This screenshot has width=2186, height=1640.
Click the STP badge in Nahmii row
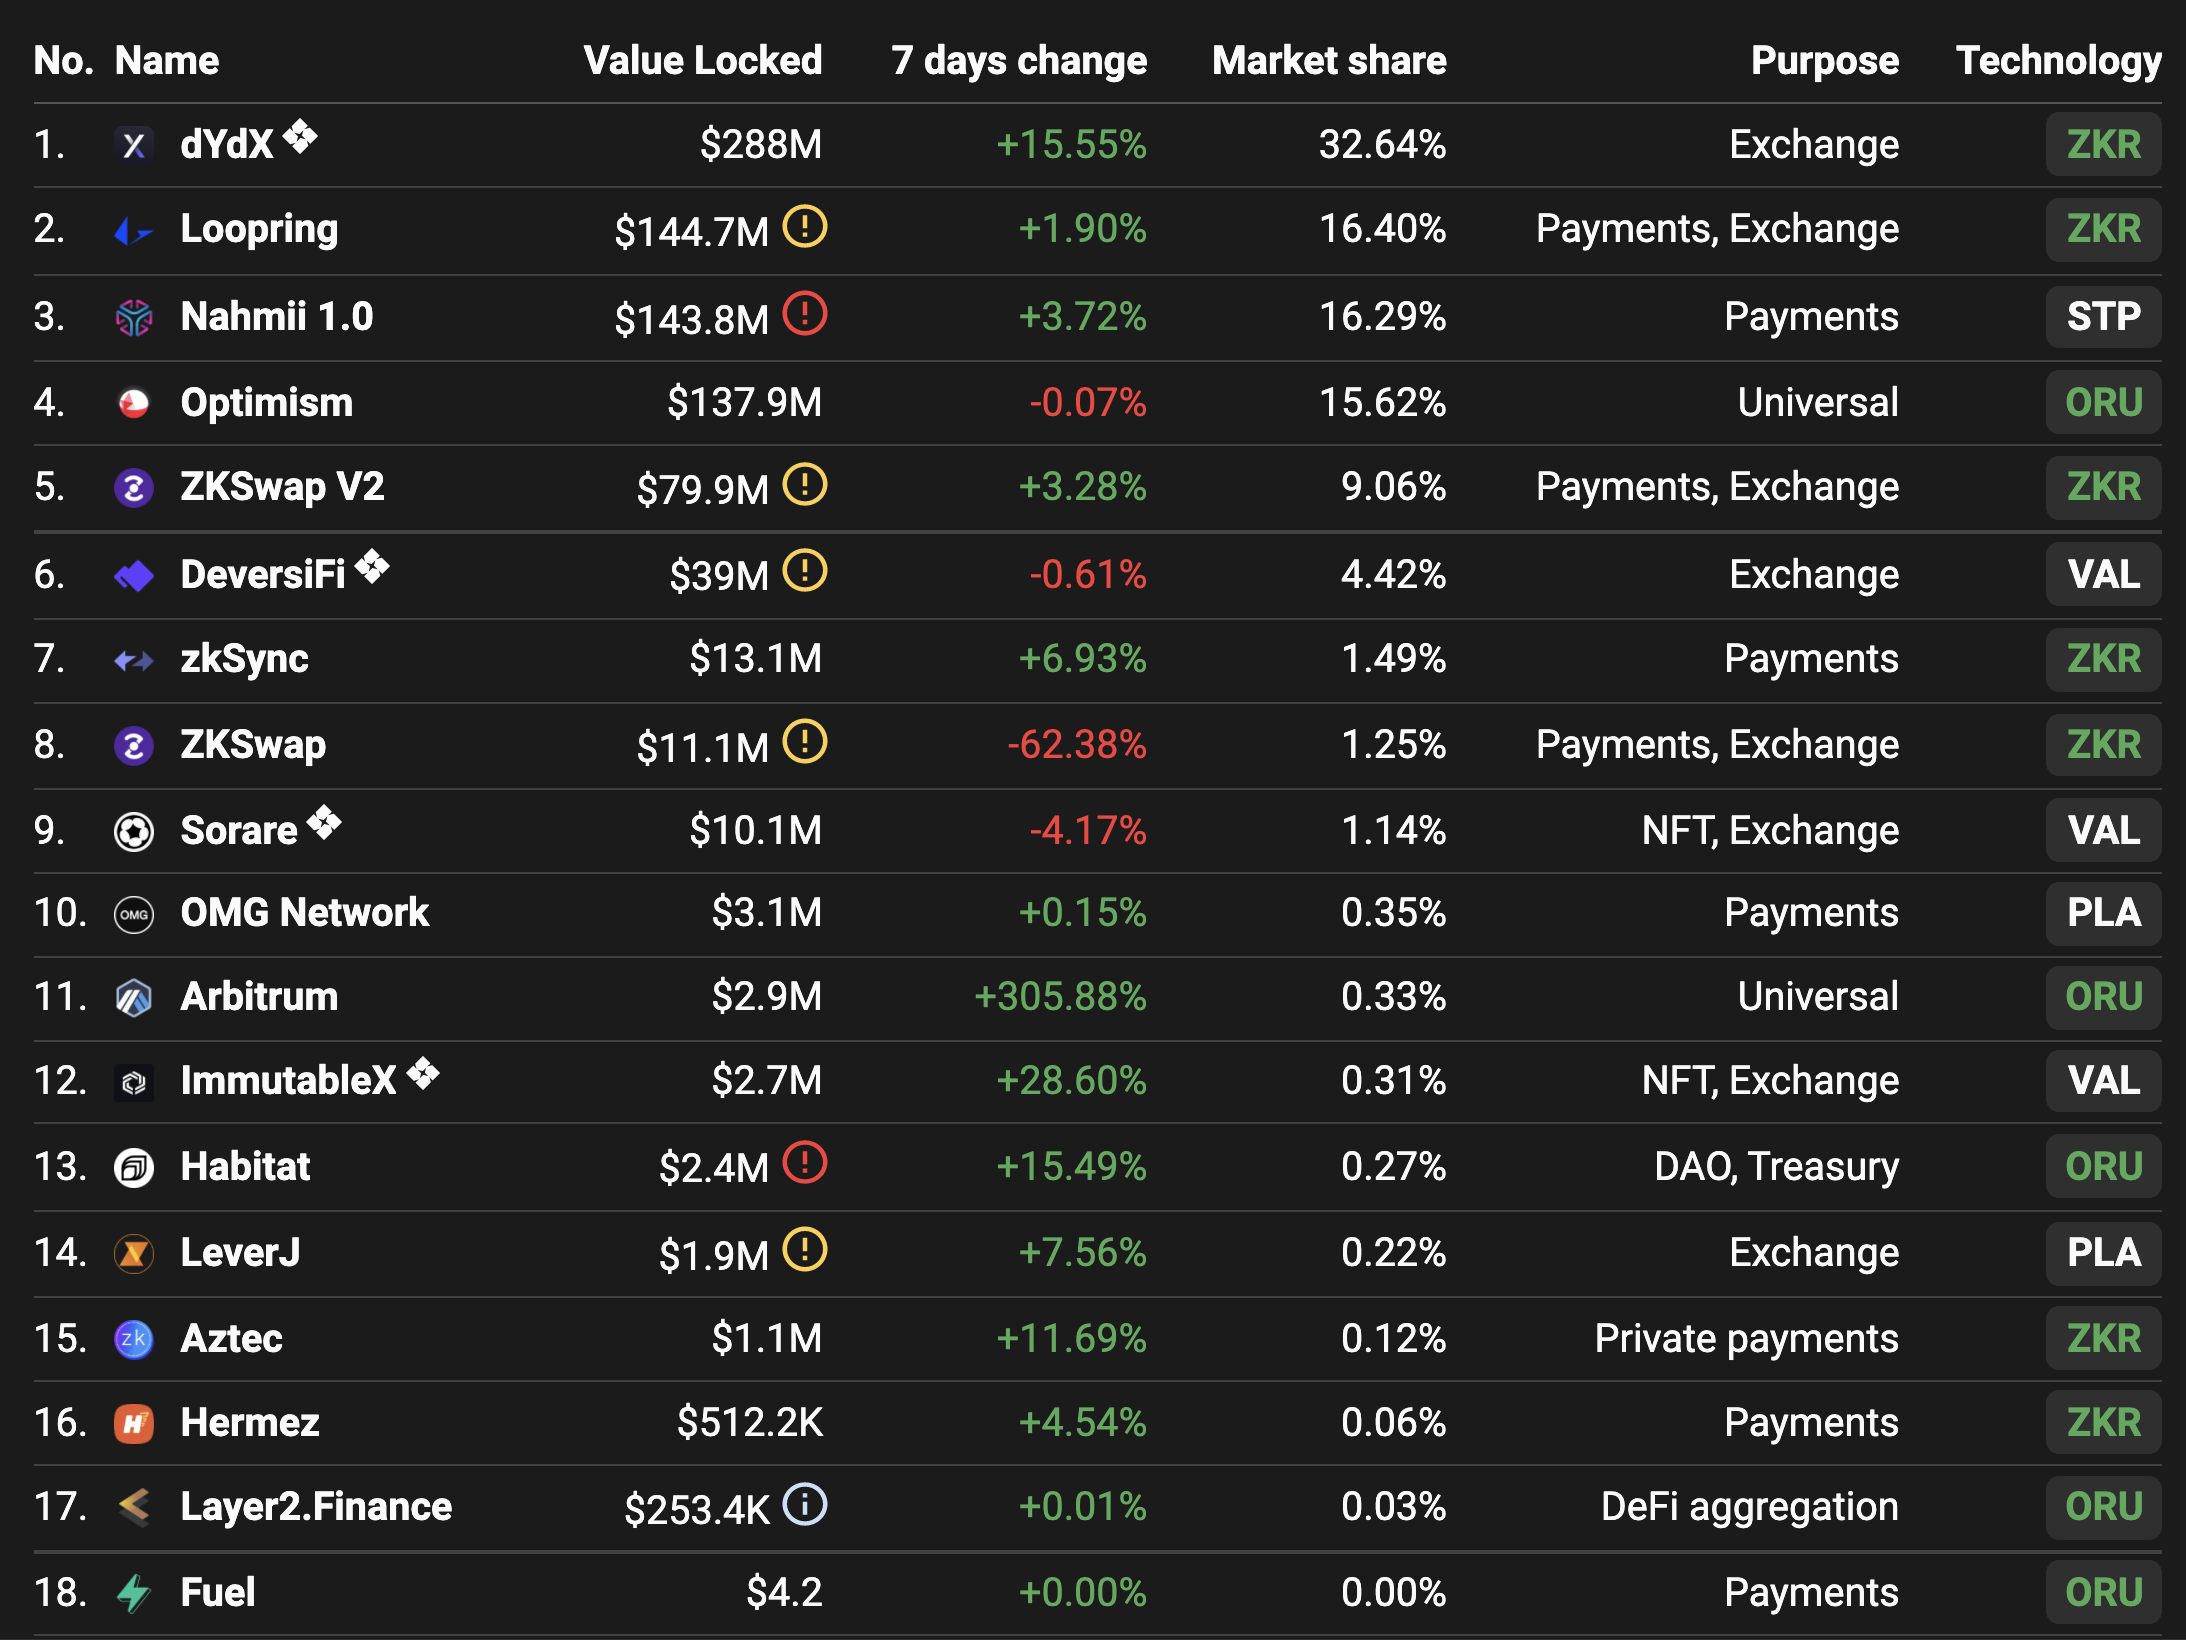point(2104,317)
